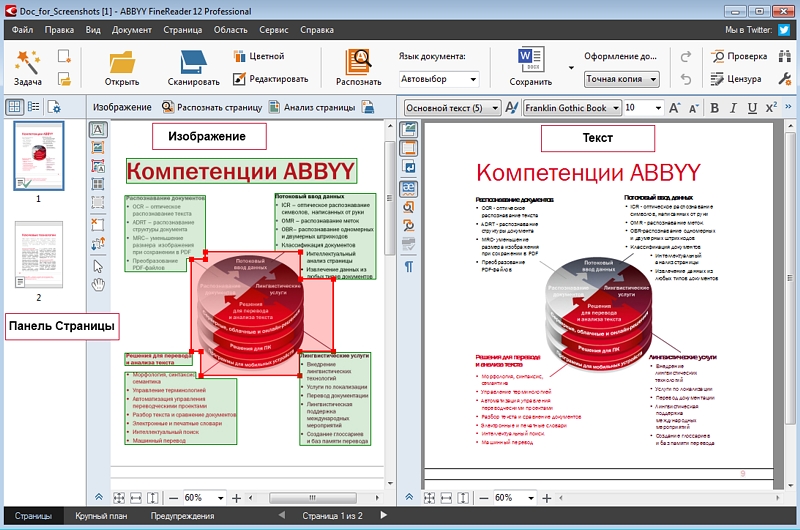Click the Распознать (Recognize) magnifier icon
Image resolution: width=800 pixels, height=530 pixels.
click(358, 62)
